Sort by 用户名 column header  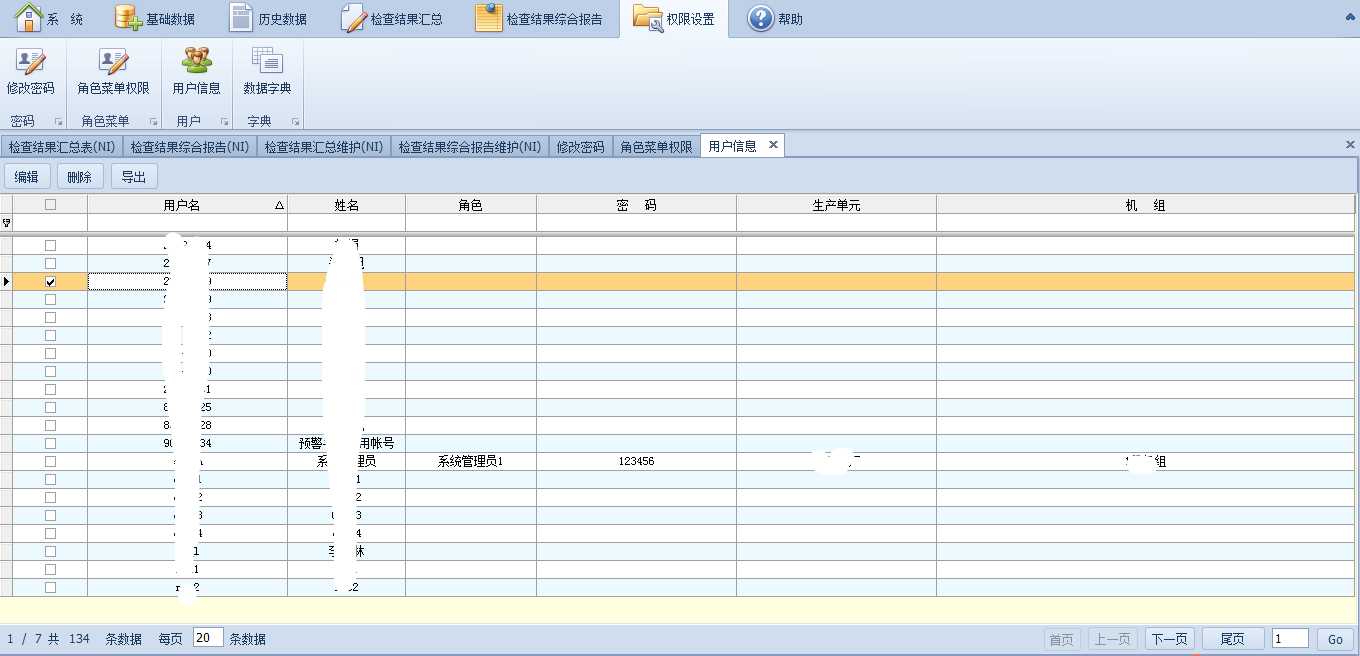click(x=187, y=205)
